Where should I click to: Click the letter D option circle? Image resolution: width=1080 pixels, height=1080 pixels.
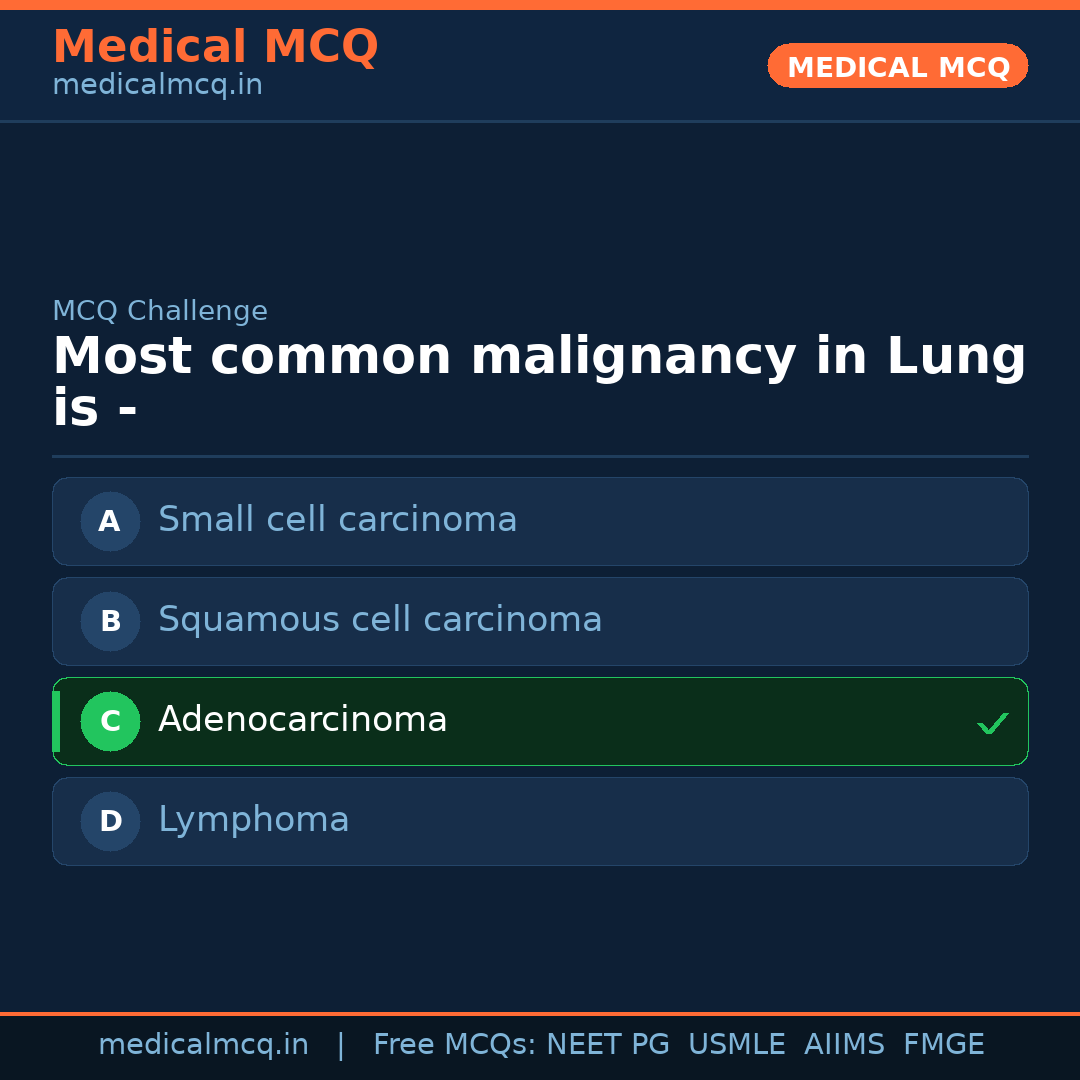[110, 821]
